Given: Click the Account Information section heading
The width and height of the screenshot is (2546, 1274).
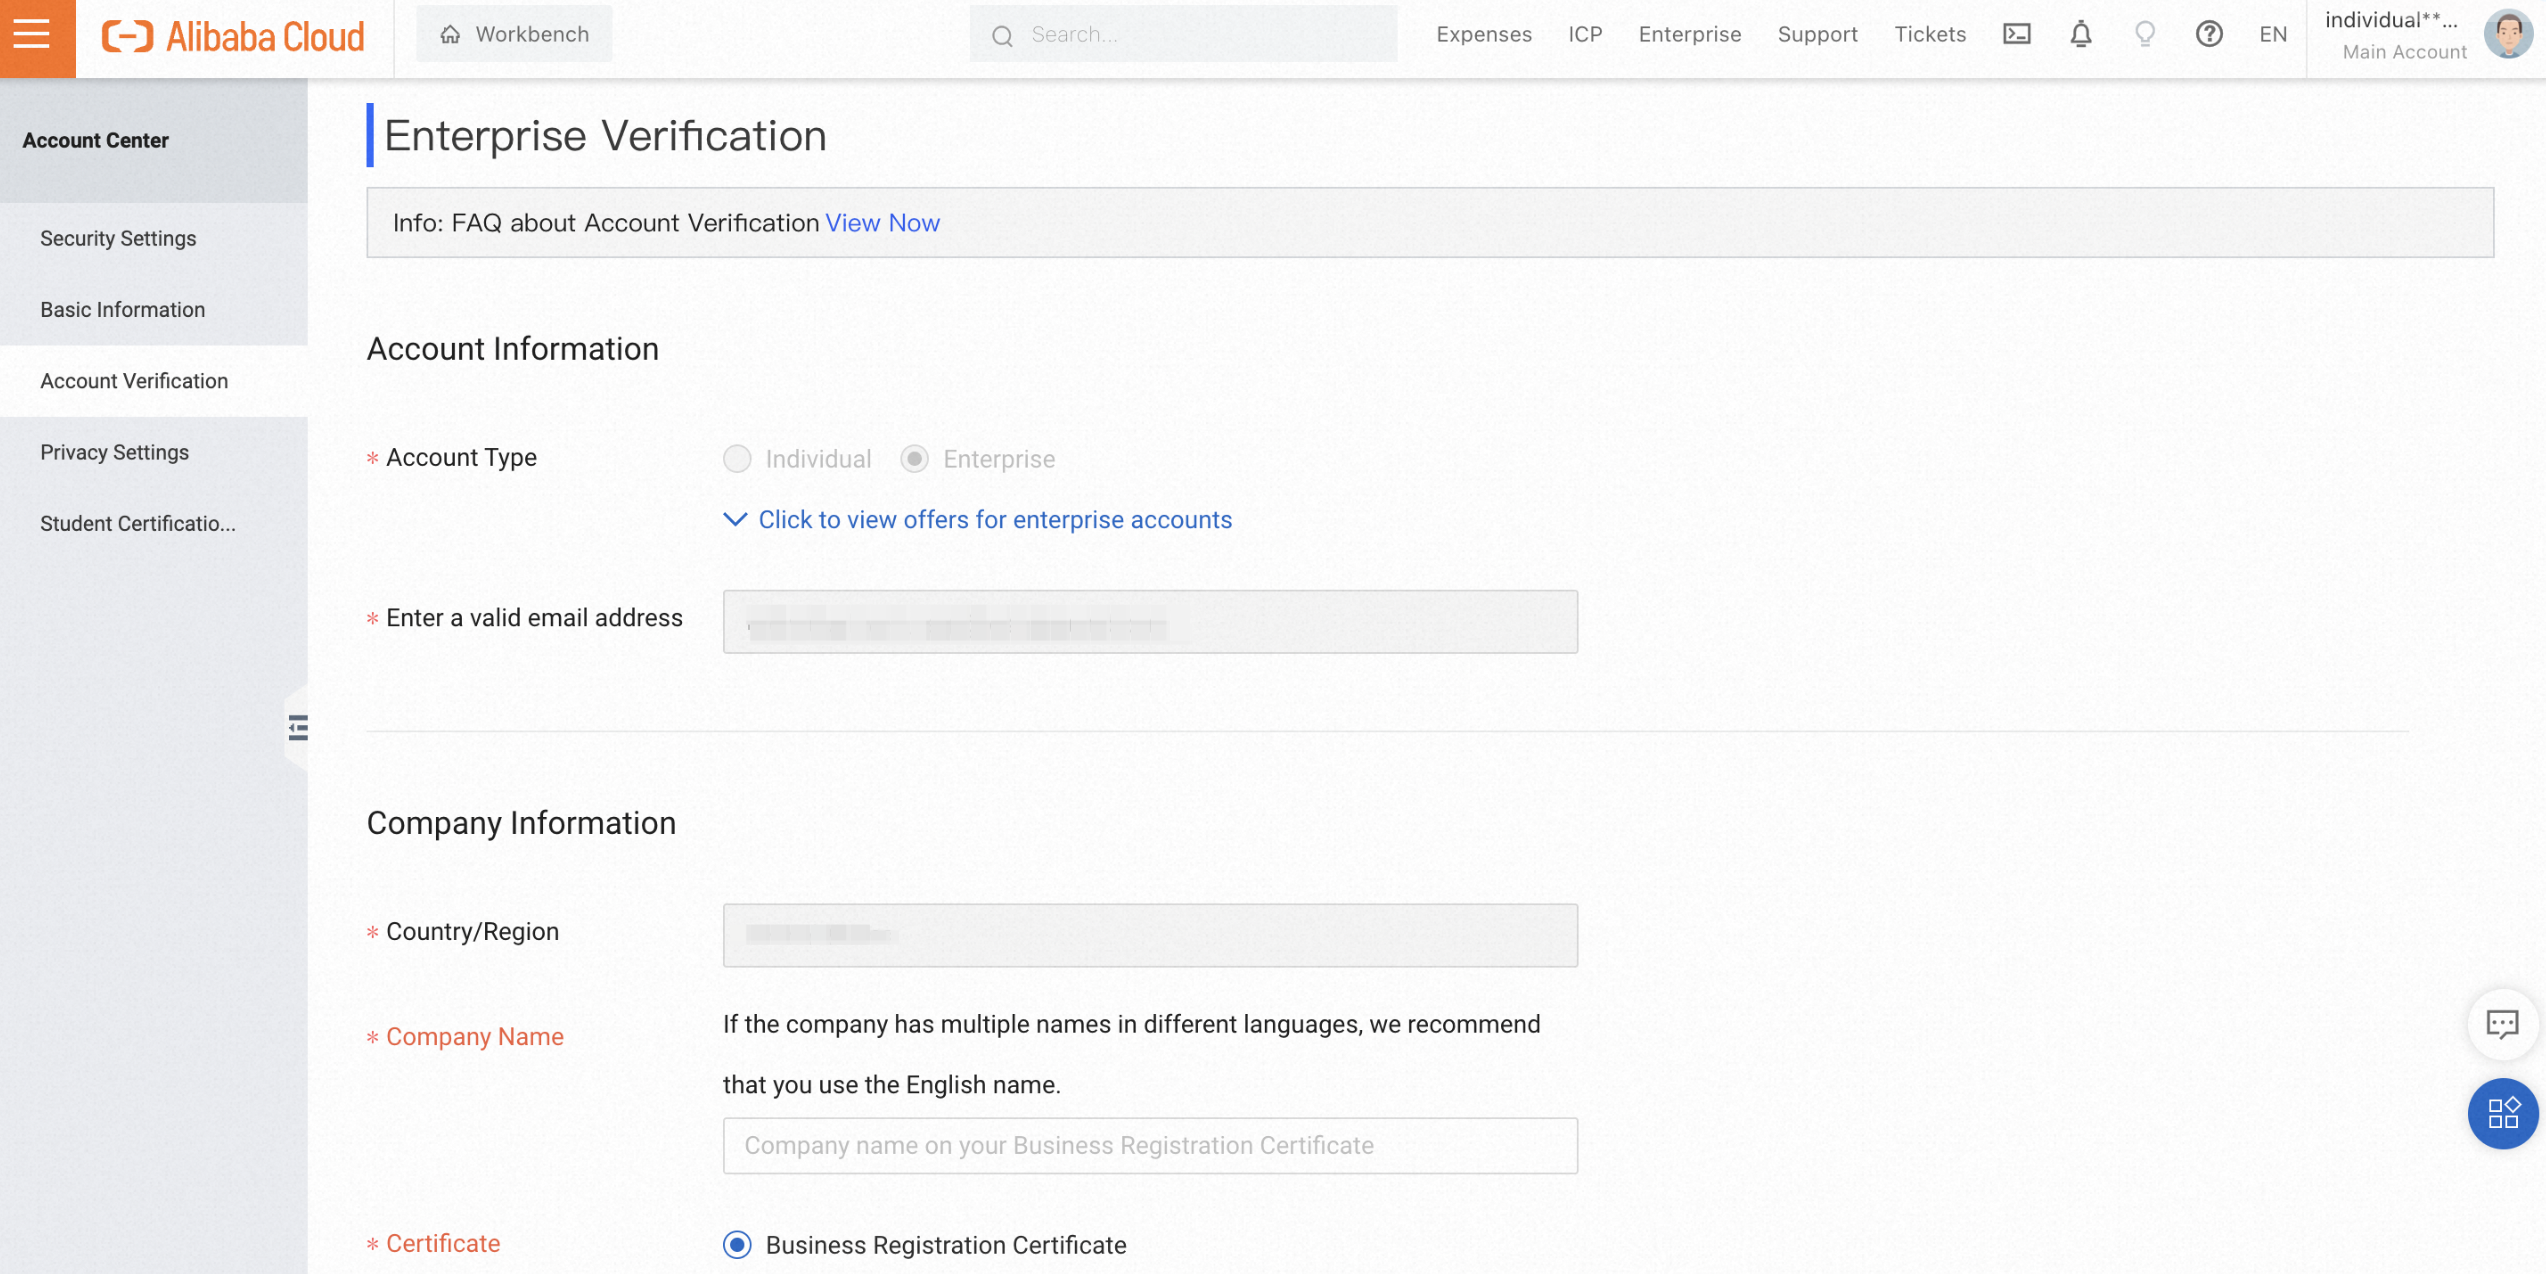Looking at the screenshot, I should [512, 349].
